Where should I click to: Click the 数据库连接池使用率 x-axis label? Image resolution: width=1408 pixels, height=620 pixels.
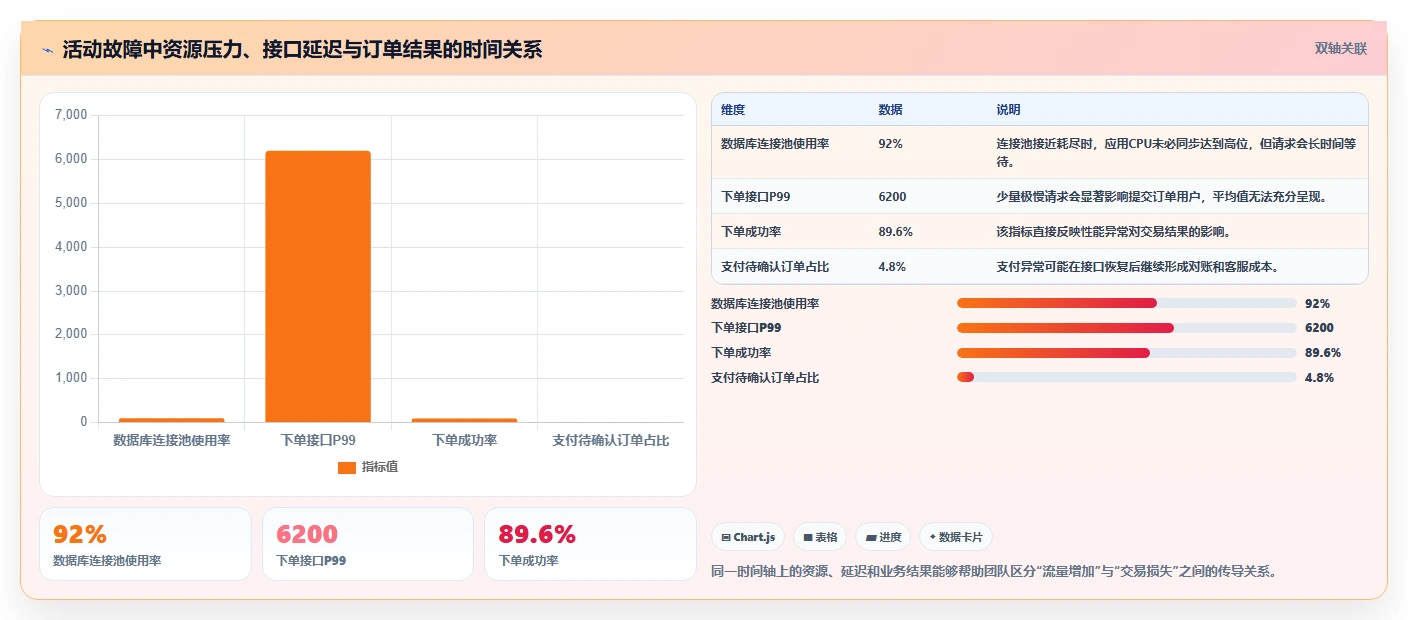pyautogui.click(x=172, y=440)
